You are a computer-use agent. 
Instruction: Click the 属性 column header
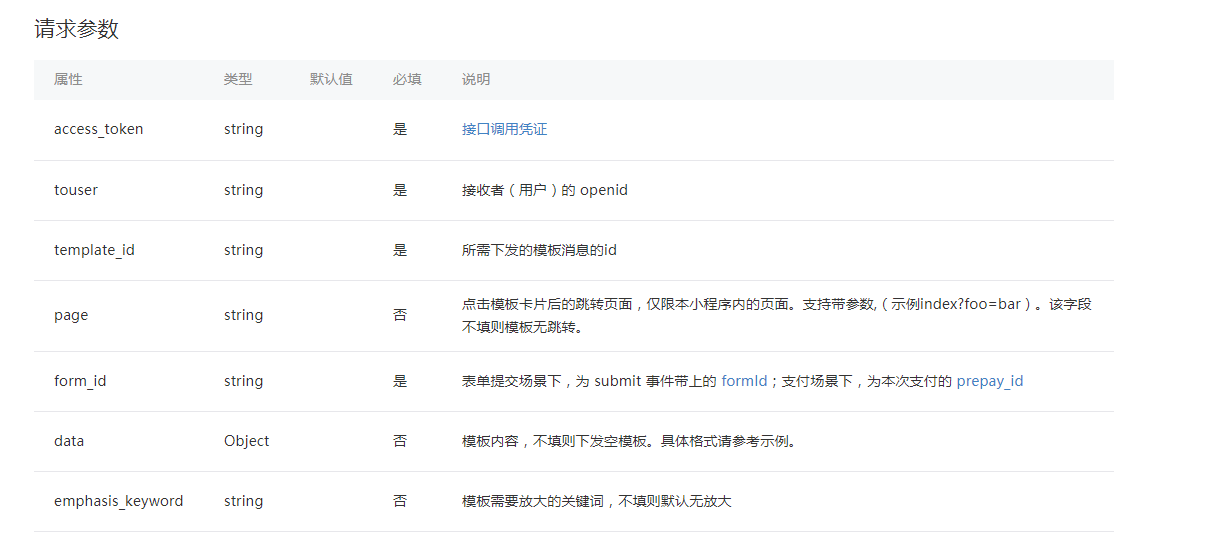click(x=68, y=79)
